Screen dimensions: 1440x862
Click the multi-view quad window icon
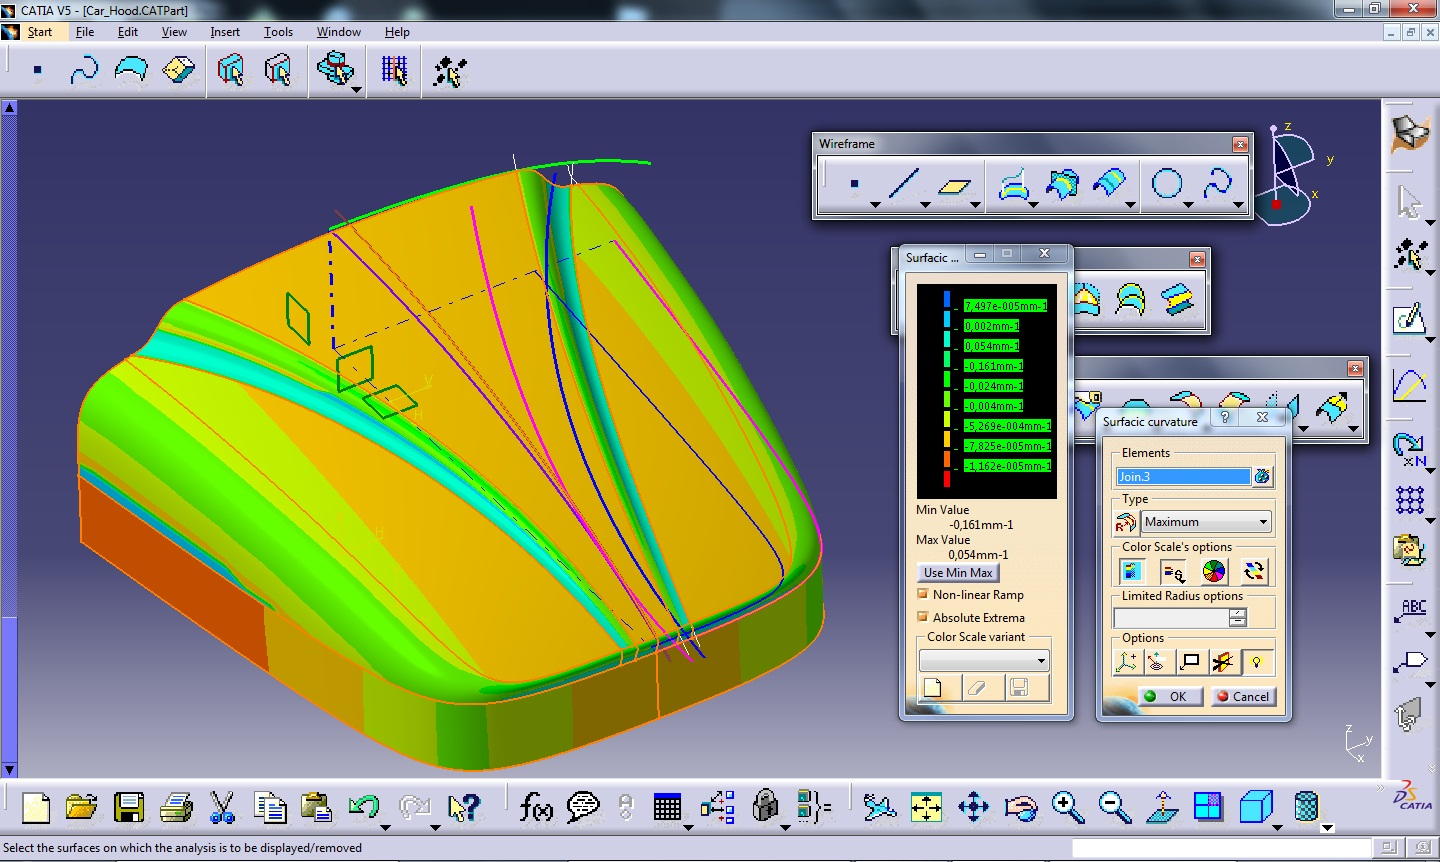(1208, 806)
